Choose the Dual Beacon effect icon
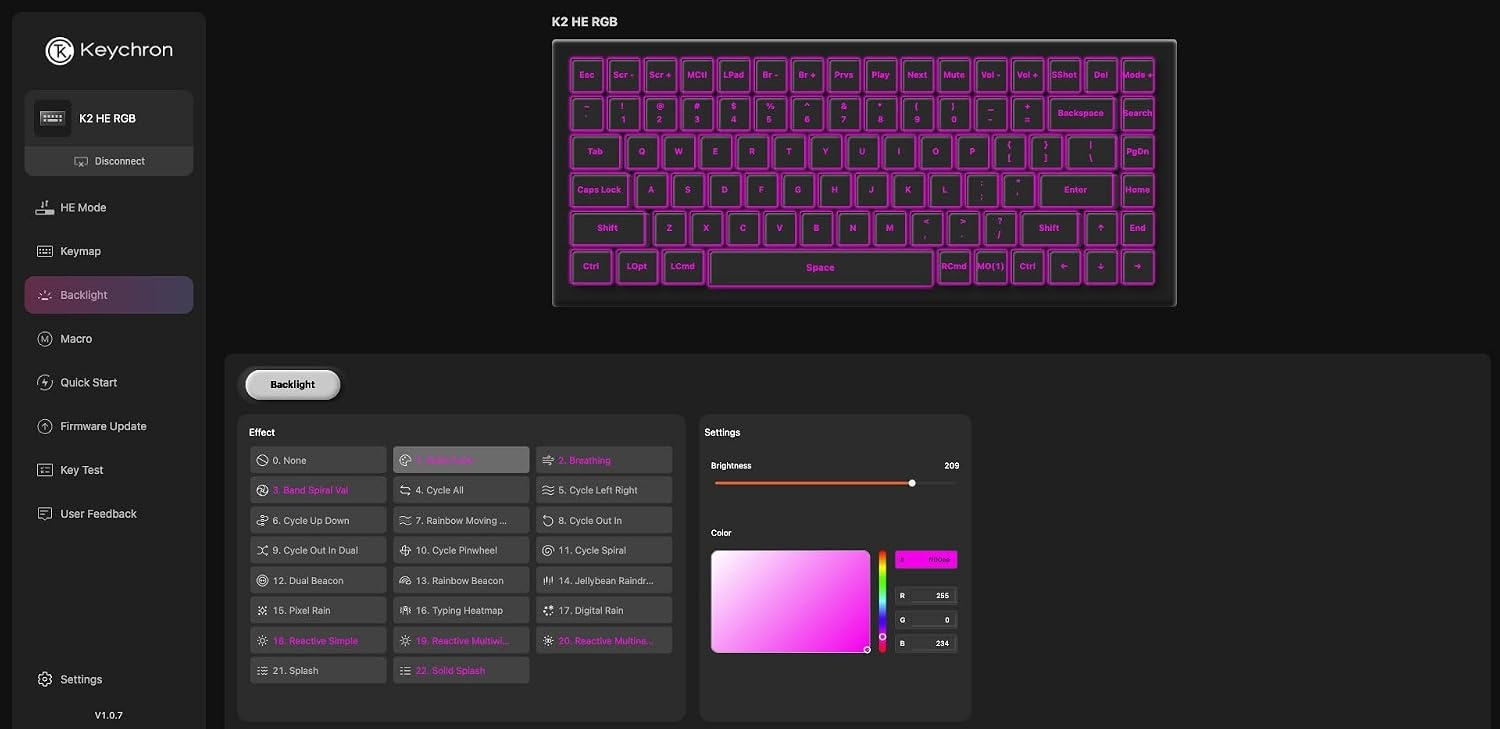1500x729 pixels. 262,580
